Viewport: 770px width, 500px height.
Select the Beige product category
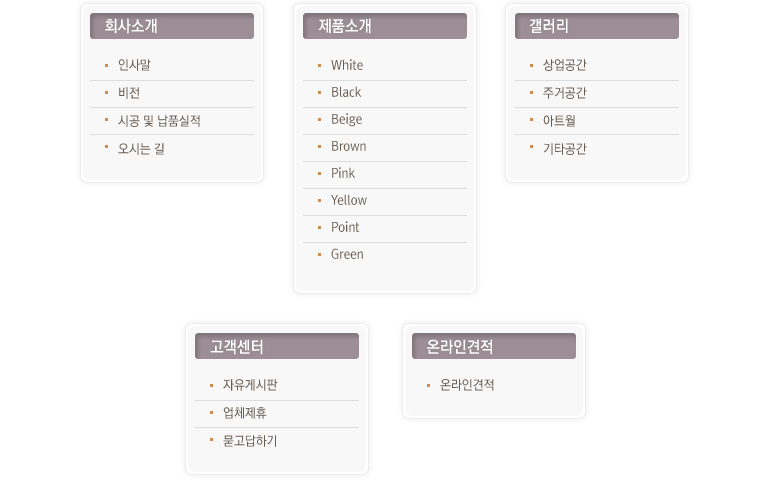pyautogui.click(x=346, y=119)
